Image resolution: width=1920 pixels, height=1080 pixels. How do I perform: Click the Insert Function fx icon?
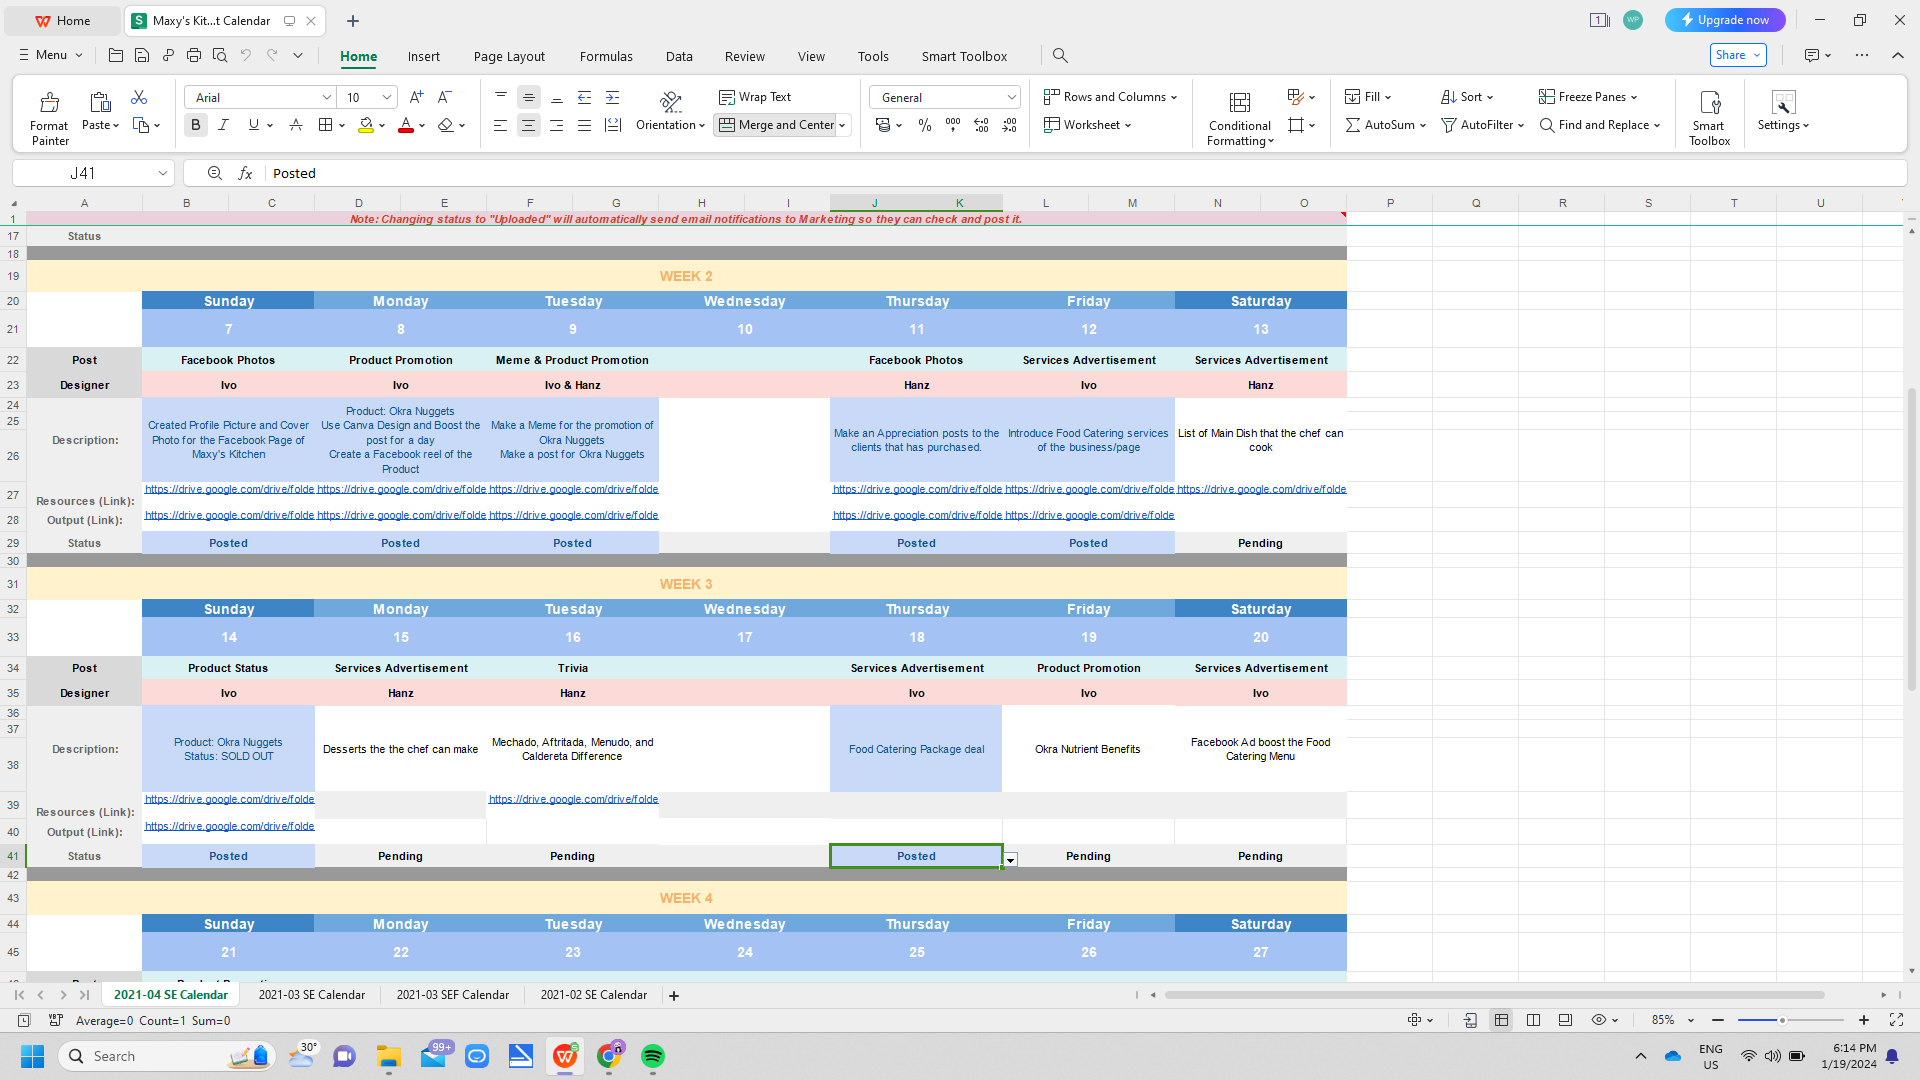tap(245, 173)
